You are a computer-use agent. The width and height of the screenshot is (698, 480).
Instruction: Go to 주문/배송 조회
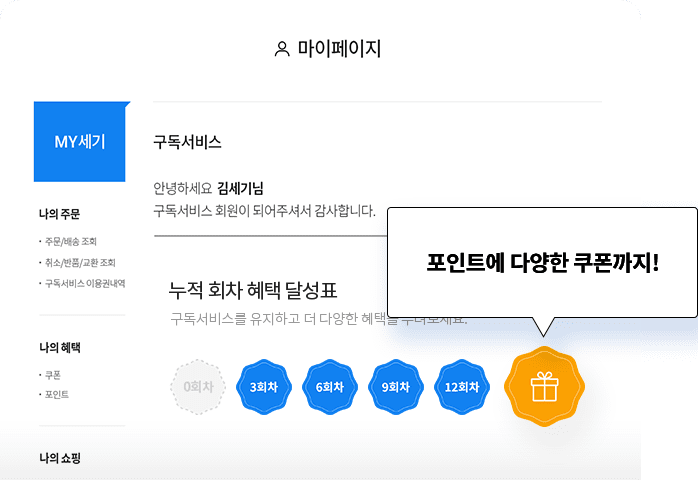pos(70,241)
